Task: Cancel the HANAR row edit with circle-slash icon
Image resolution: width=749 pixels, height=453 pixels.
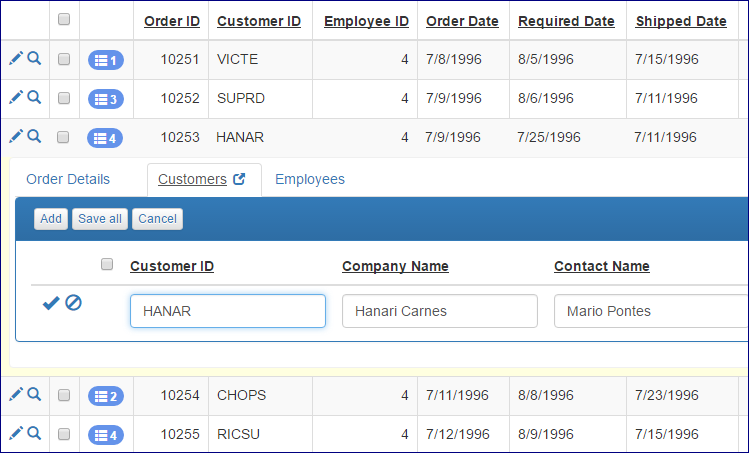Action: [73, 303]
